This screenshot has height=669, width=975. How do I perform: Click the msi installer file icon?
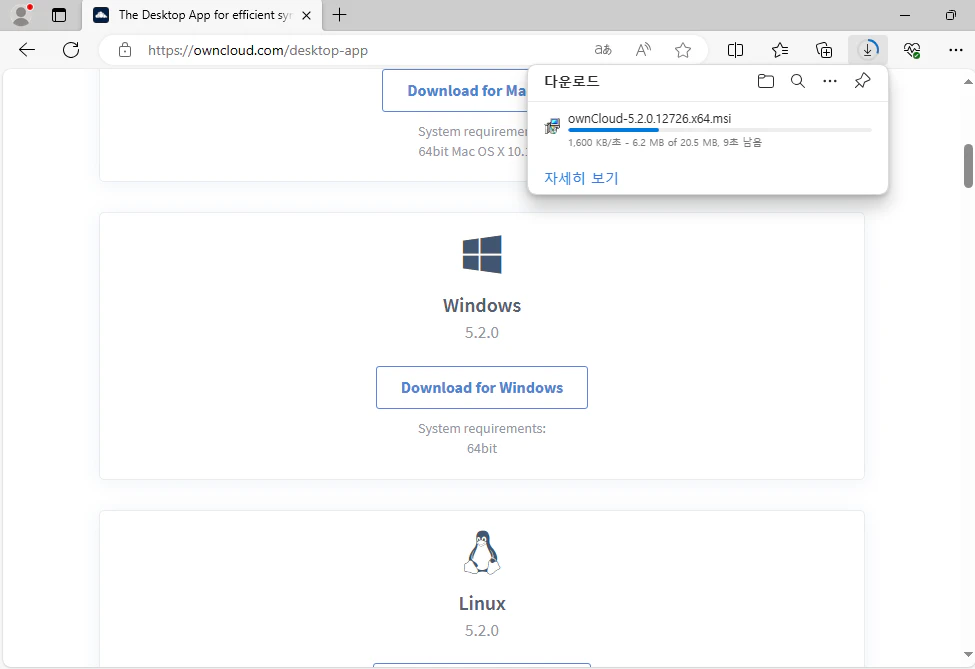coord(552,126)
